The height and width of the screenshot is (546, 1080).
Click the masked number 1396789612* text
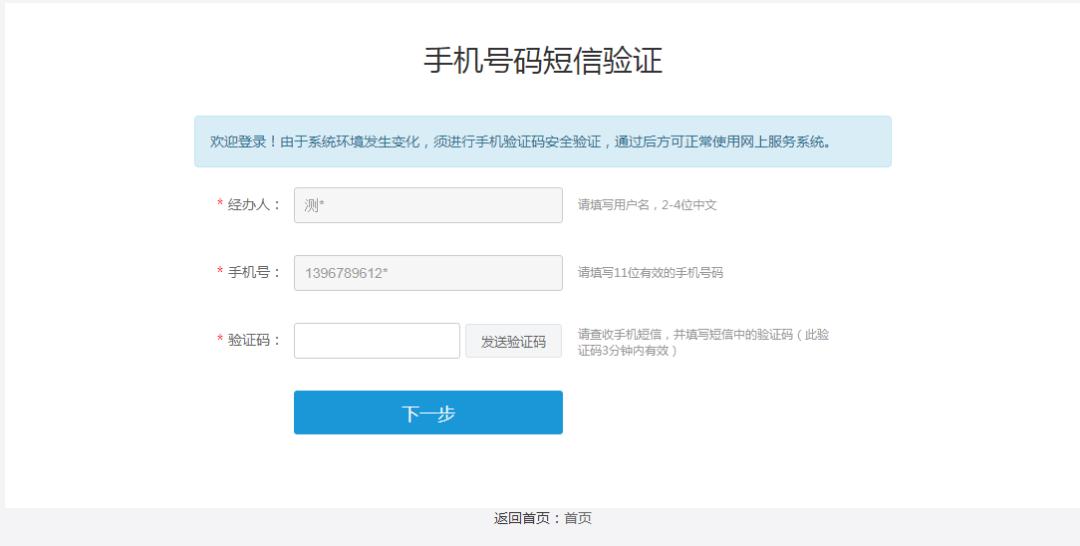coord(346,273)
